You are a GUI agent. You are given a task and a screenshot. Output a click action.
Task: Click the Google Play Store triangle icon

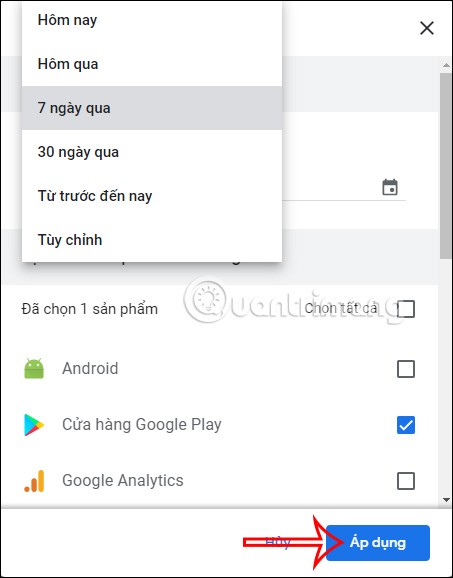(34, 425)
